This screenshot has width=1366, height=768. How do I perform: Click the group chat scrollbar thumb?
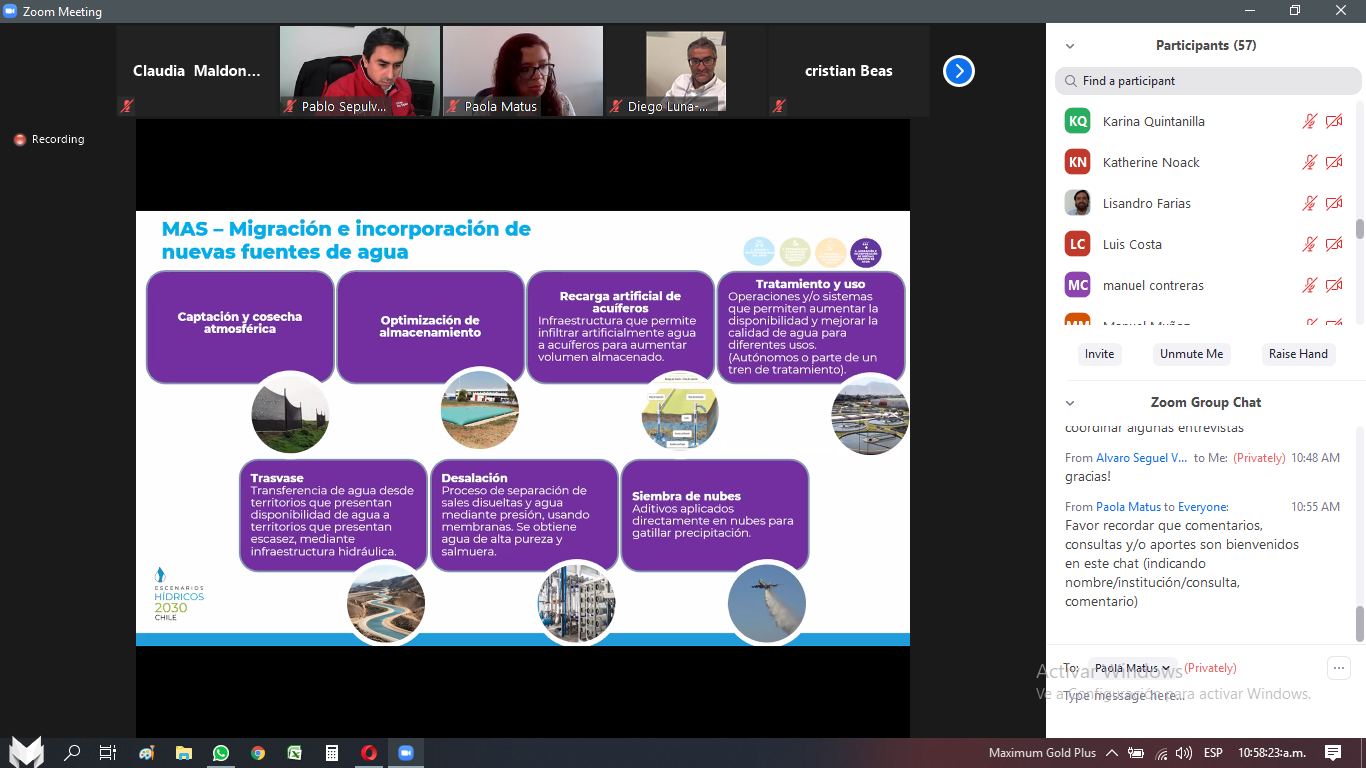coord(1360,624)
